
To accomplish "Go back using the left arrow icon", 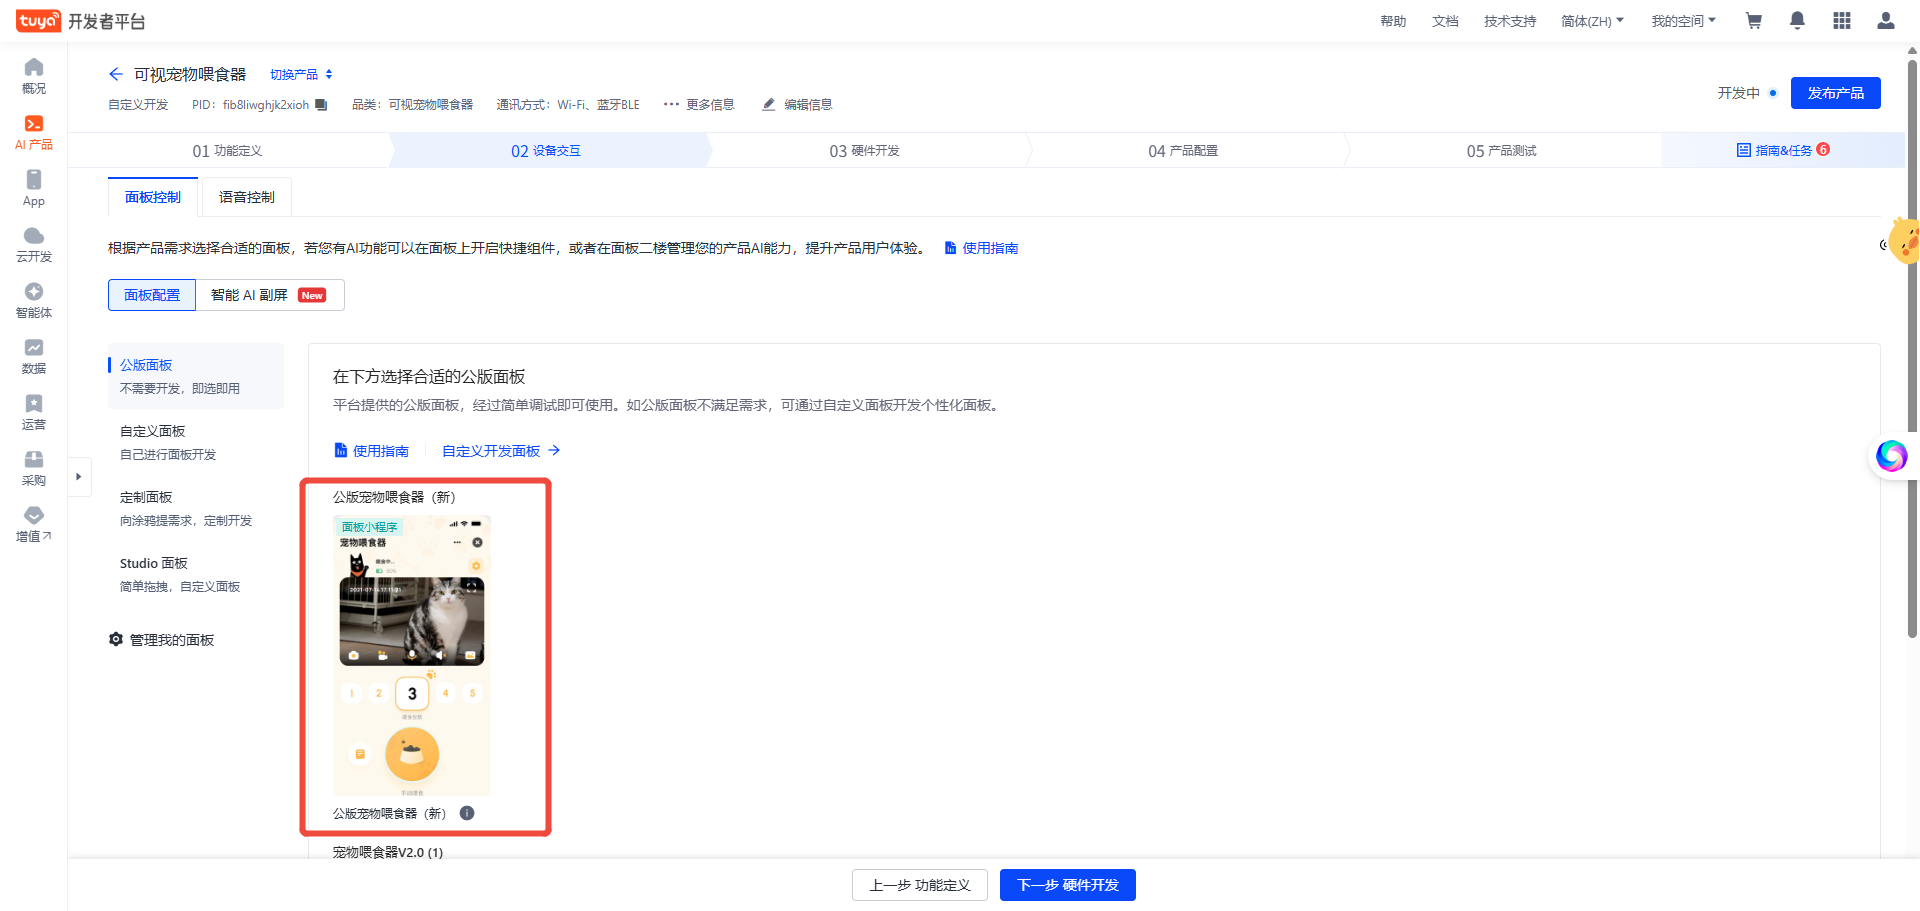I will coord(115,74).
